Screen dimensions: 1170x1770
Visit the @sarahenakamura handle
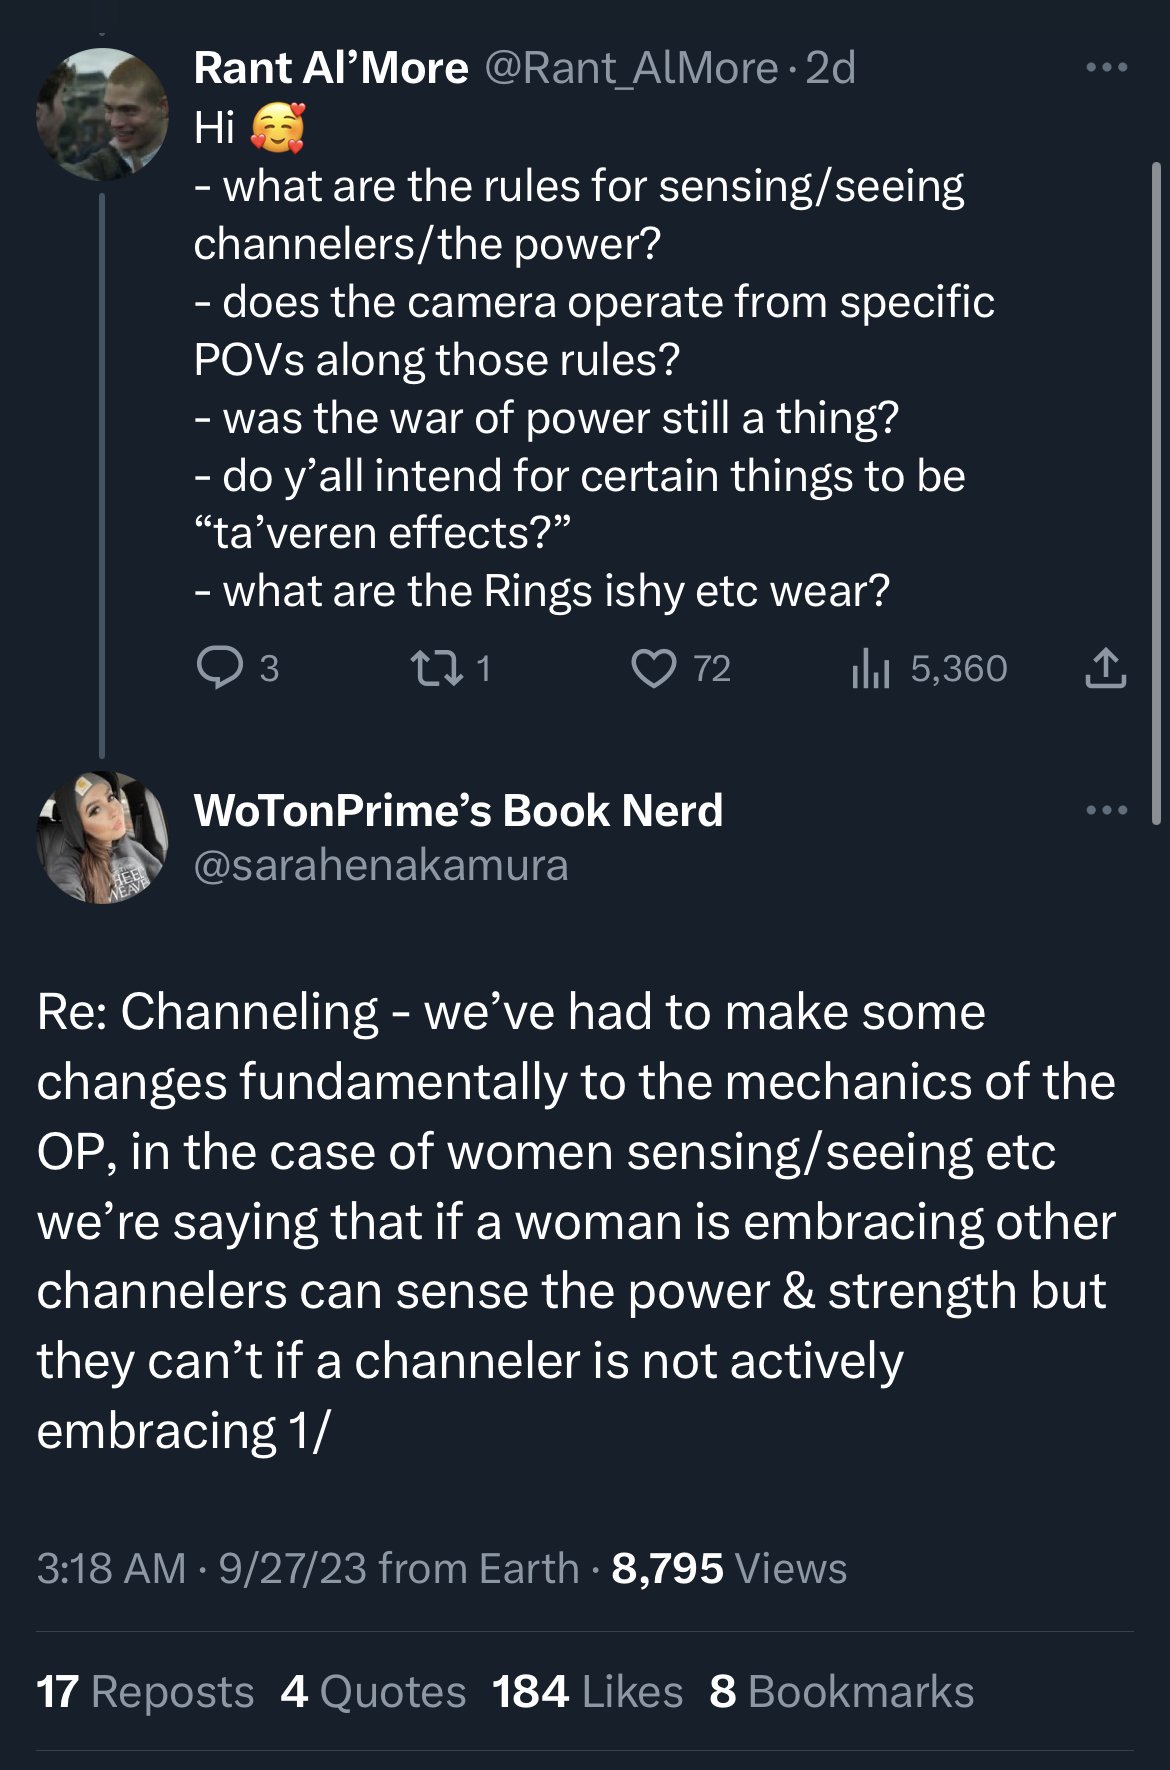[381, 865]
